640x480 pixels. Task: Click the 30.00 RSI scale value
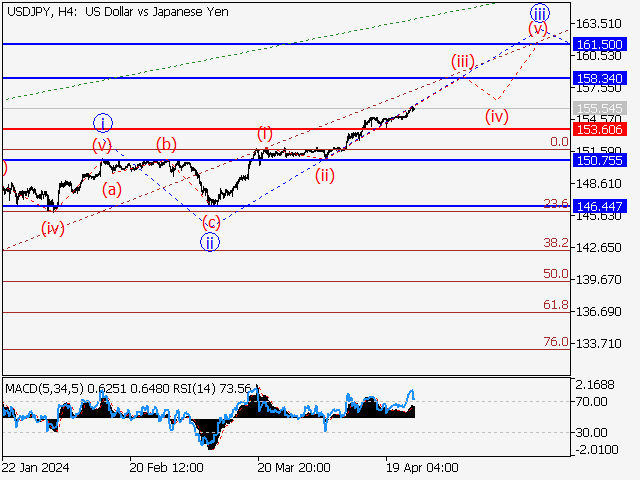point(591,432)
